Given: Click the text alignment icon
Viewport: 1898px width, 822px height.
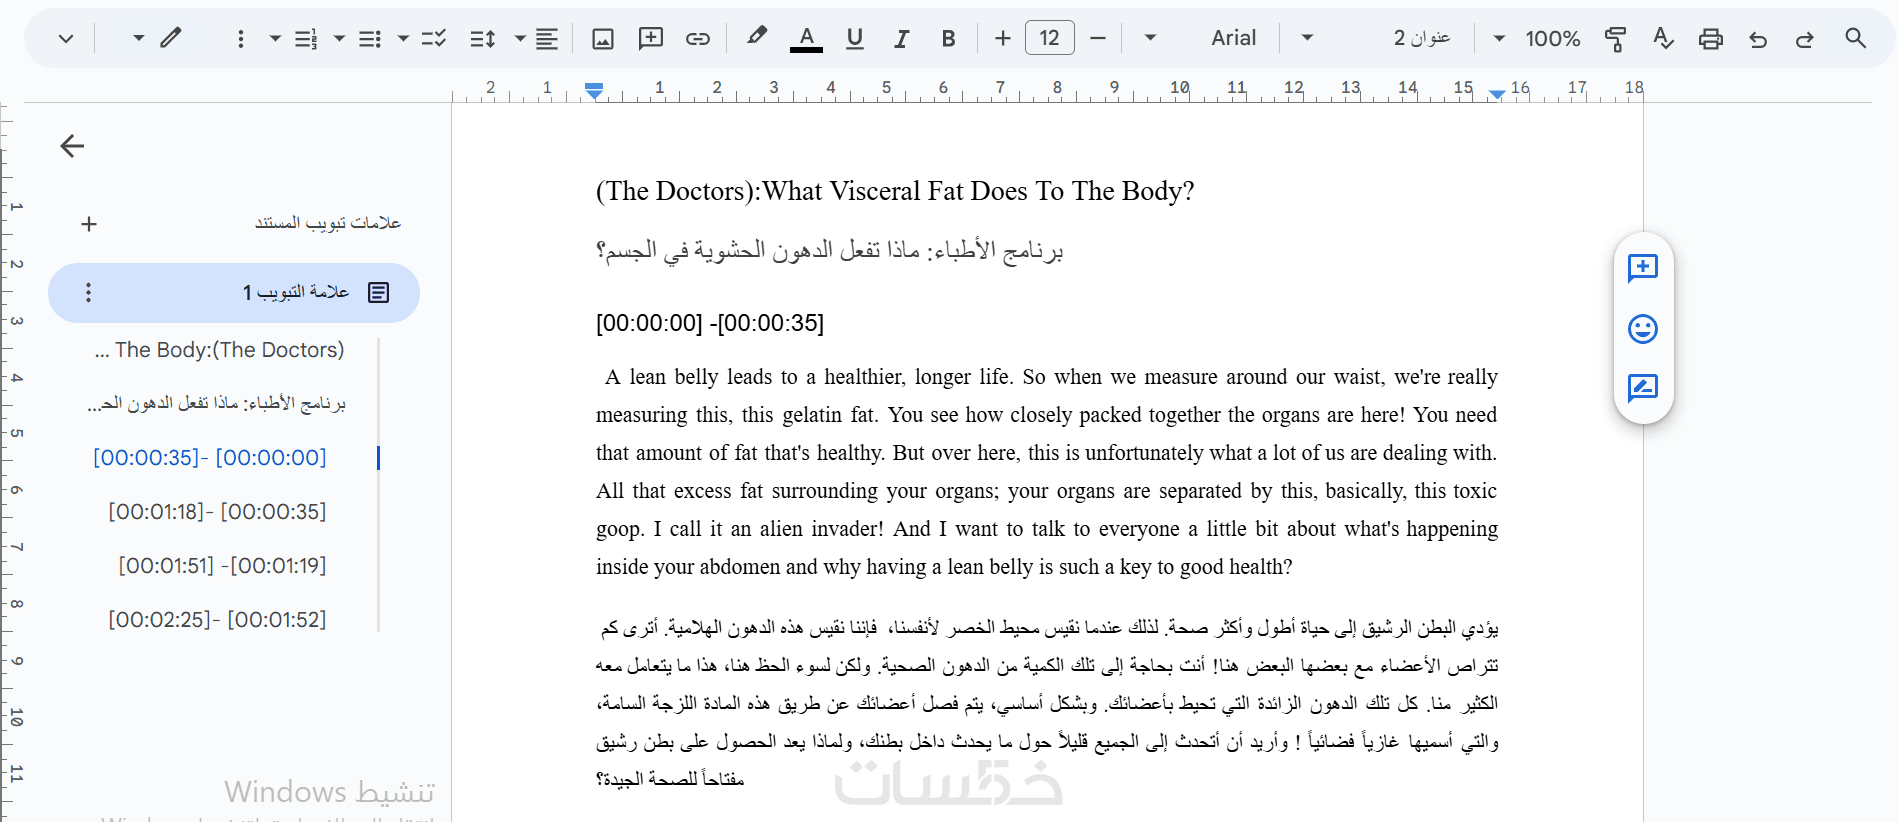Looking at the screenshot, I should (547, 39).
